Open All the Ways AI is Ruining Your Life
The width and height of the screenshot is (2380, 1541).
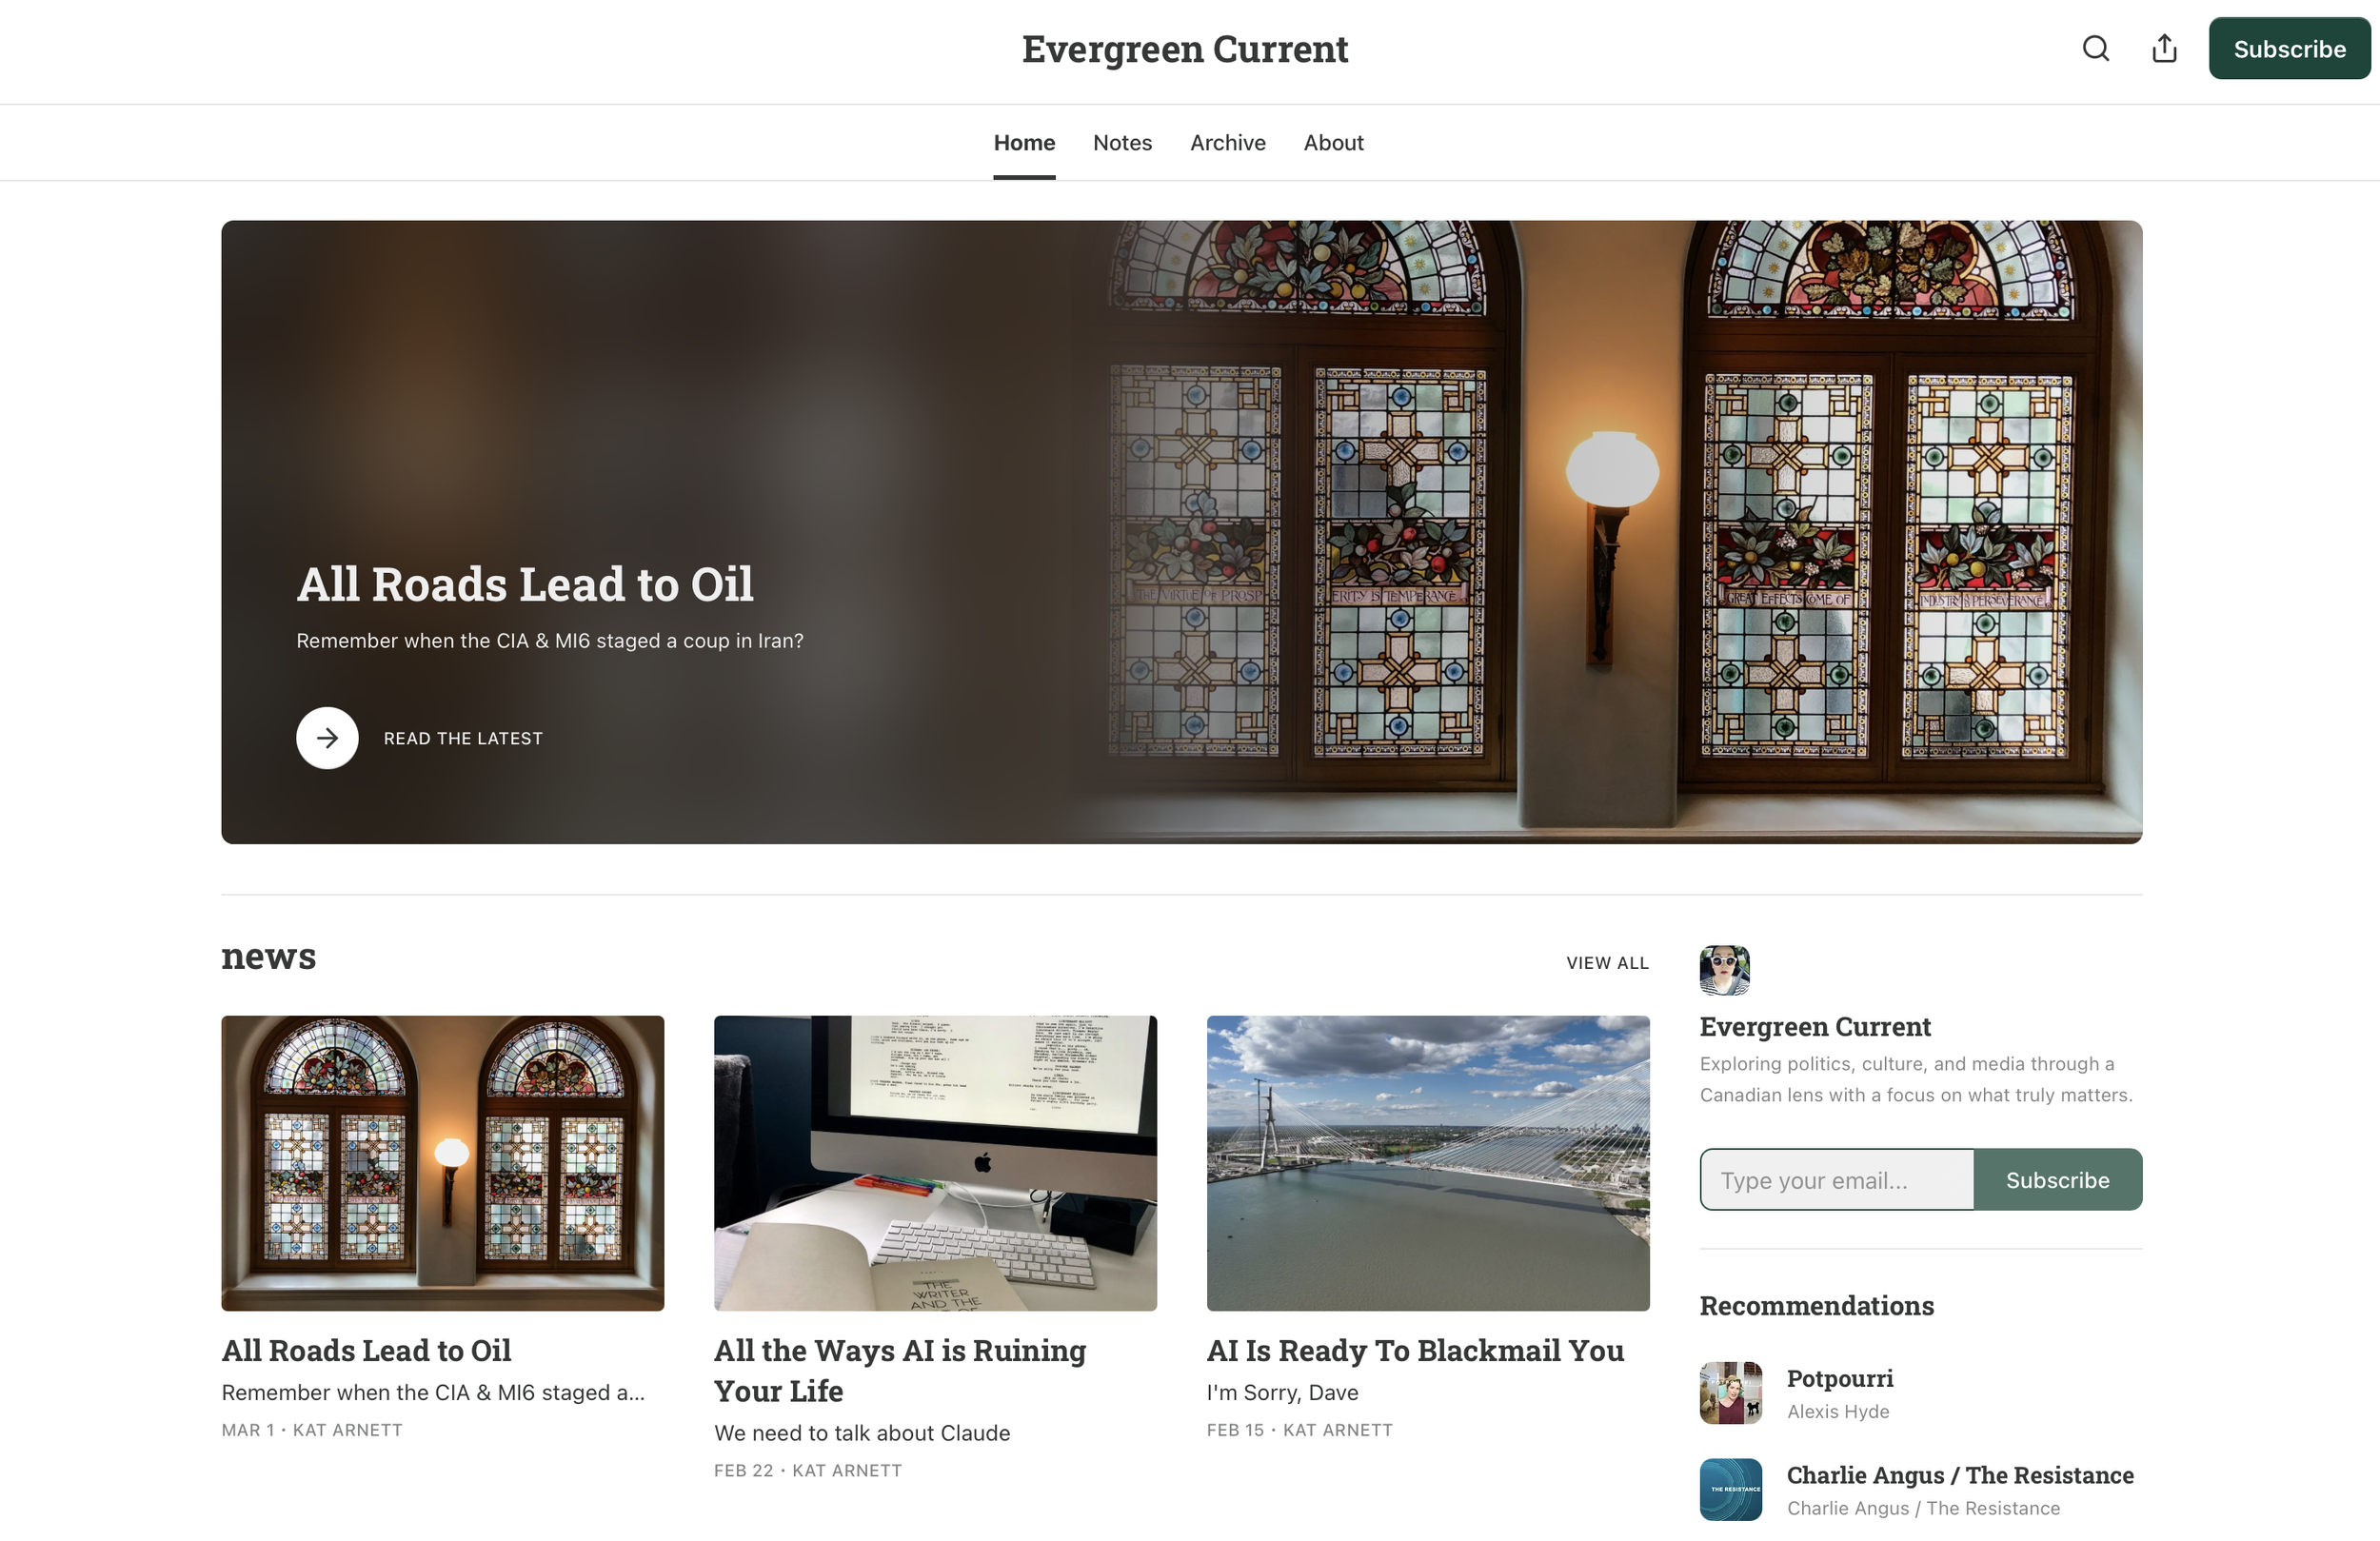pos(899,1370)
